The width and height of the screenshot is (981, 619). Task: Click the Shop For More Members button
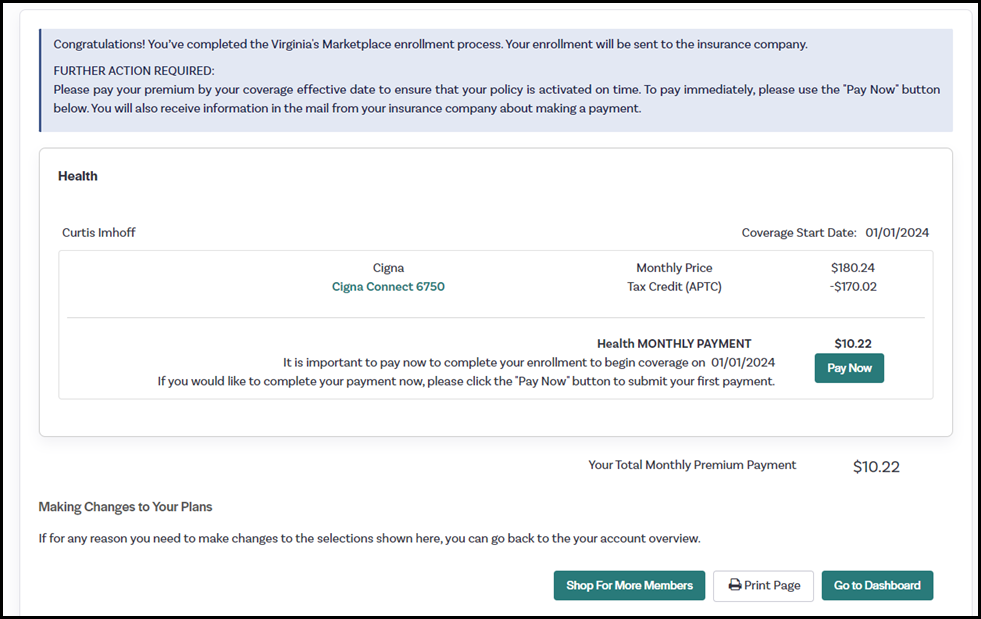pos(629,585)
